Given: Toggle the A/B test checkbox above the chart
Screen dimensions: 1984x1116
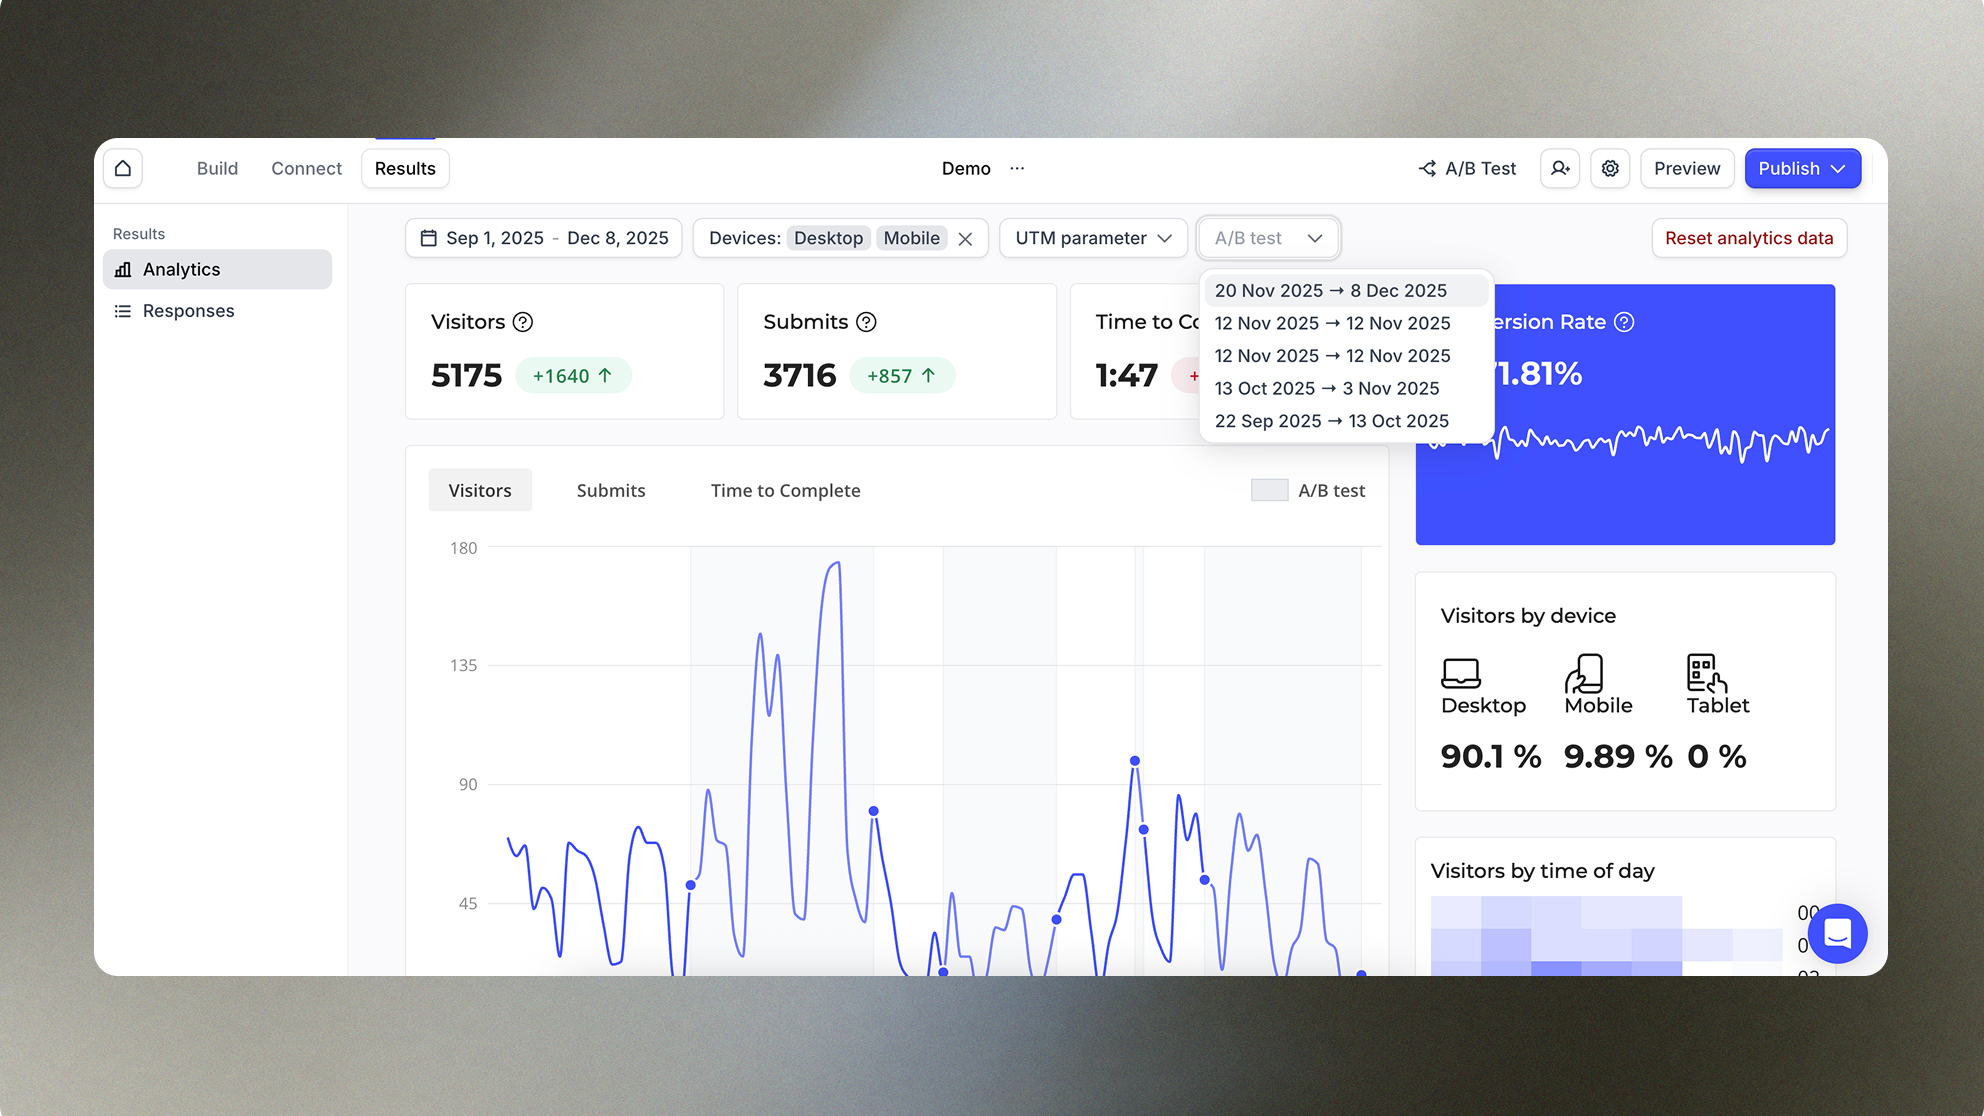Looking at the screenshot, I should [x=1268, y=490].
